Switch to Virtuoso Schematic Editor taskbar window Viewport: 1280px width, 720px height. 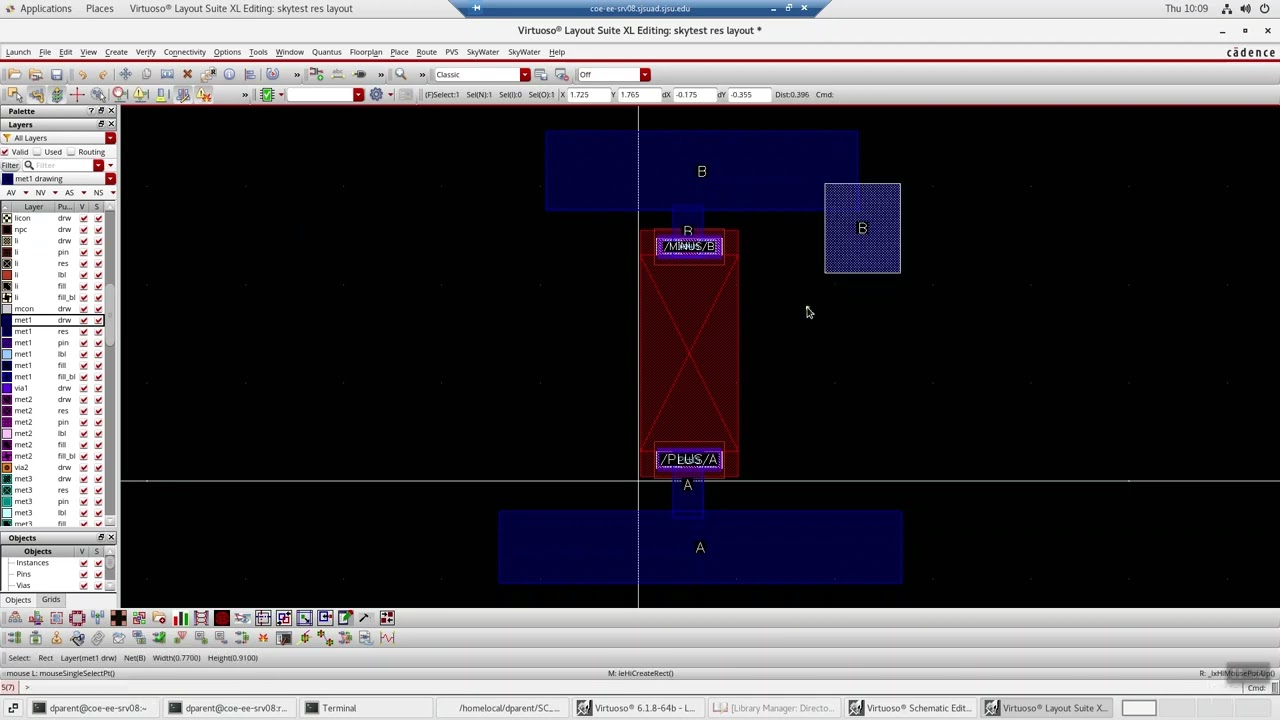click(x=910, y=708)
